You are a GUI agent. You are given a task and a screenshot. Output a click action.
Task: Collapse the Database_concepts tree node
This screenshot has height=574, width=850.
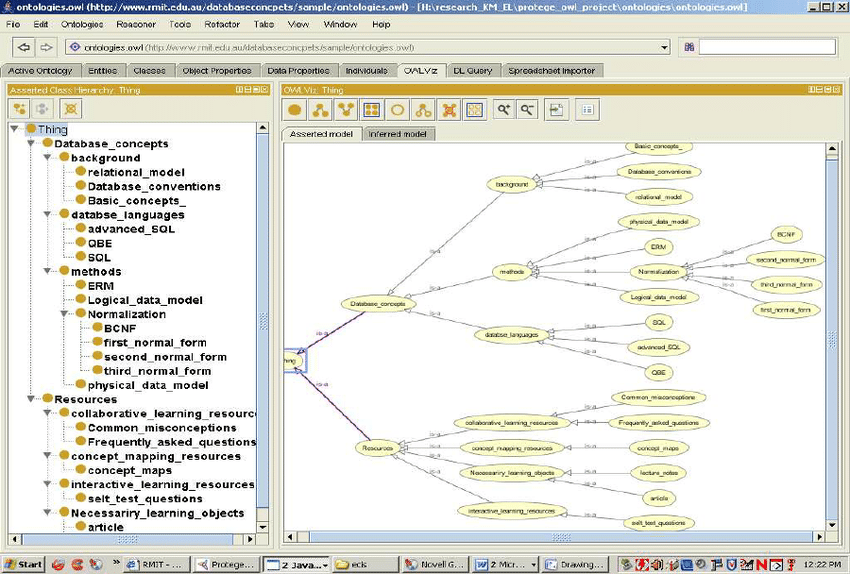pos(31,144)
